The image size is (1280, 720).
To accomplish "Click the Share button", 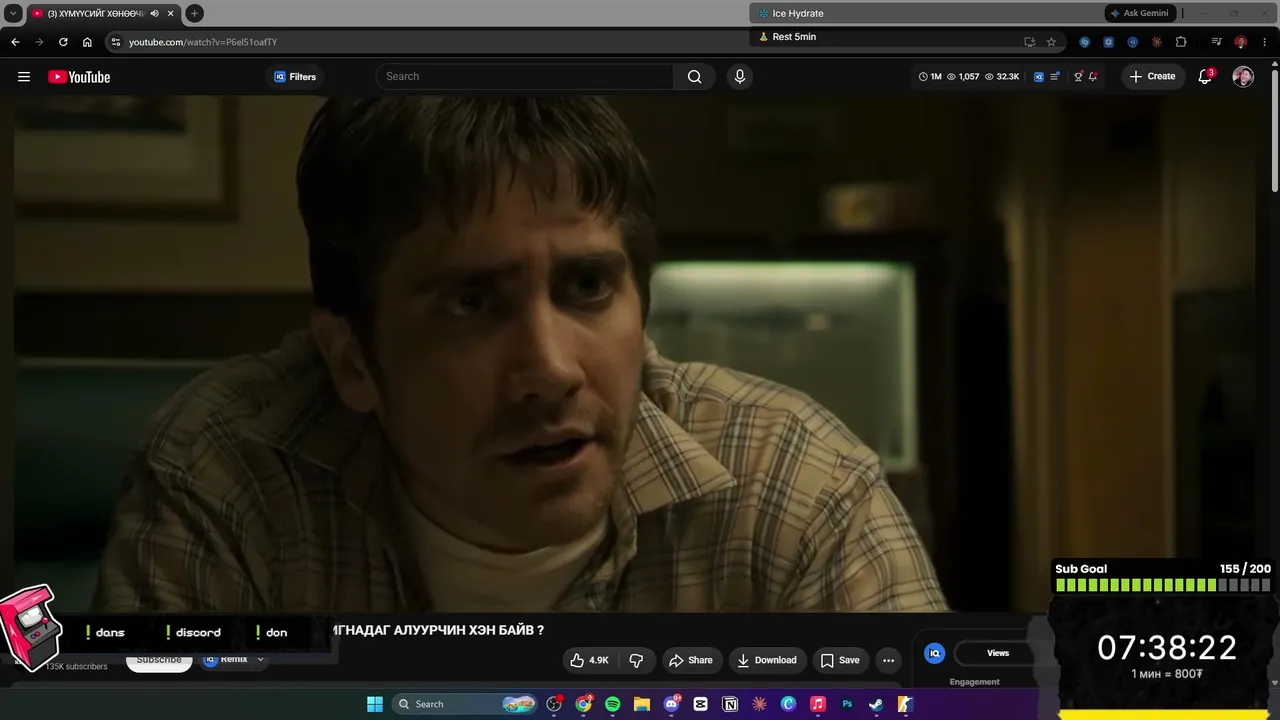I will tap(691, 660).
